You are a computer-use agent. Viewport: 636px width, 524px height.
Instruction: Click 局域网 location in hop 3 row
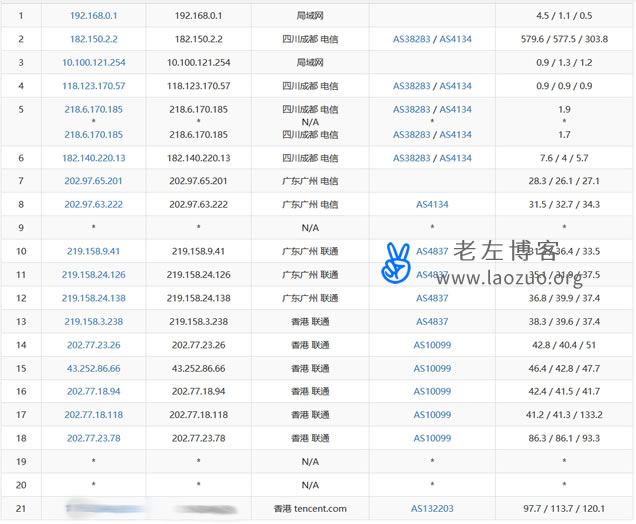pos(310,62)
